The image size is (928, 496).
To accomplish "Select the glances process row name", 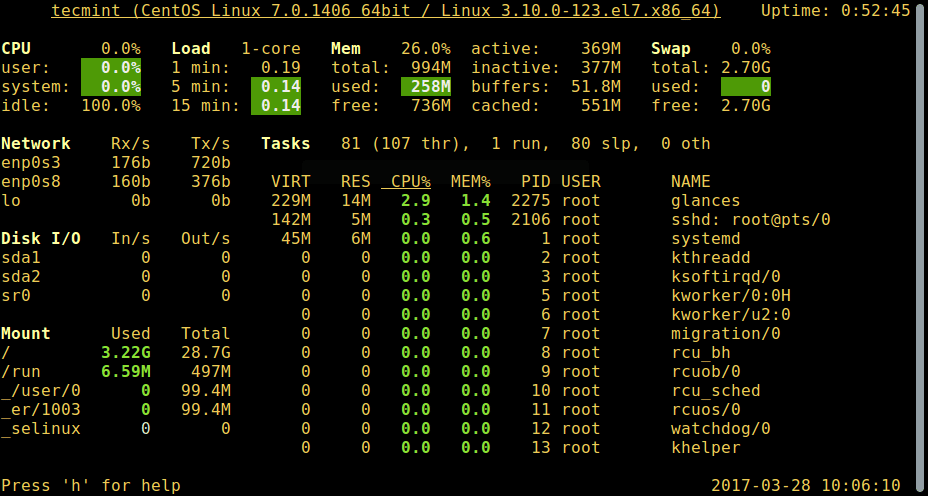I will coord(705,200).
